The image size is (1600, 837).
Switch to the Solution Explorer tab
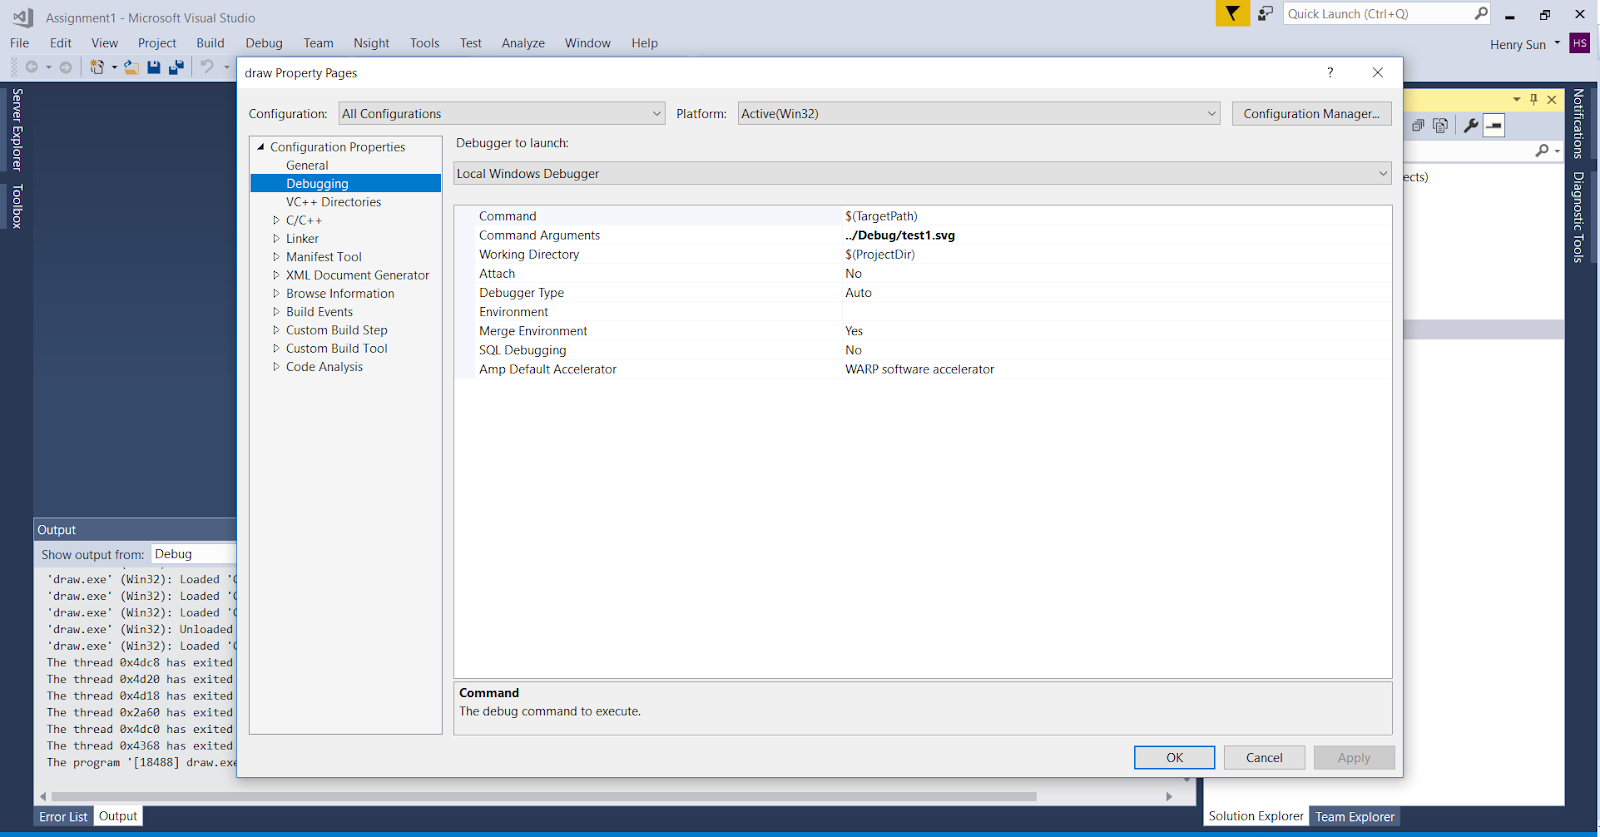tap(1256, 816)
